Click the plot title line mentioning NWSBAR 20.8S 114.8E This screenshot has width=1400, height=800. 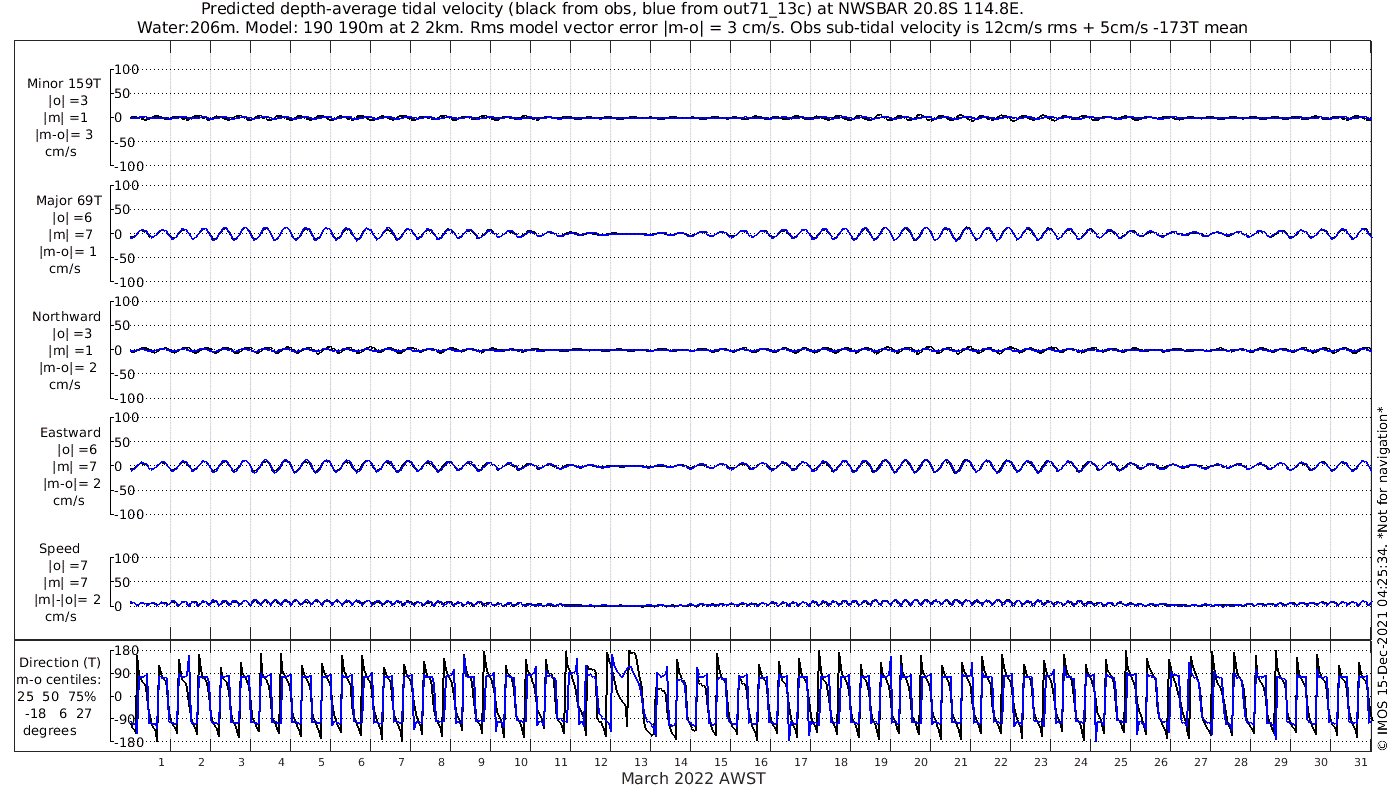pyautogui.click(x=612, y=9)
